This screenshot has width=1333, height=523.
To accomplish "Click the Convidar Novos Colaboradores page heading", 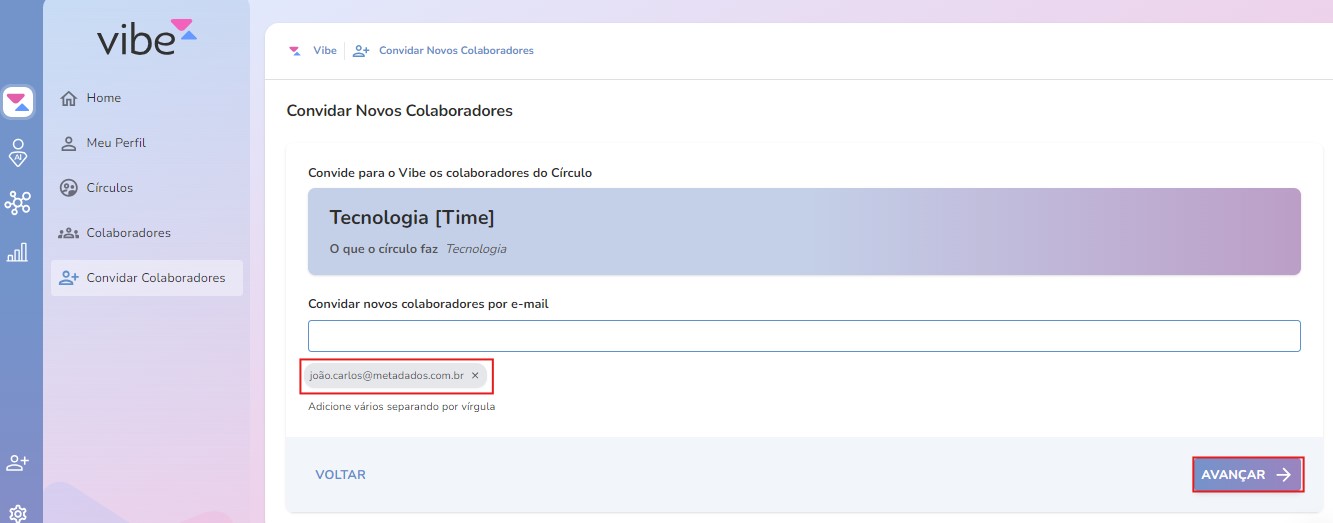I will (399, 111).
